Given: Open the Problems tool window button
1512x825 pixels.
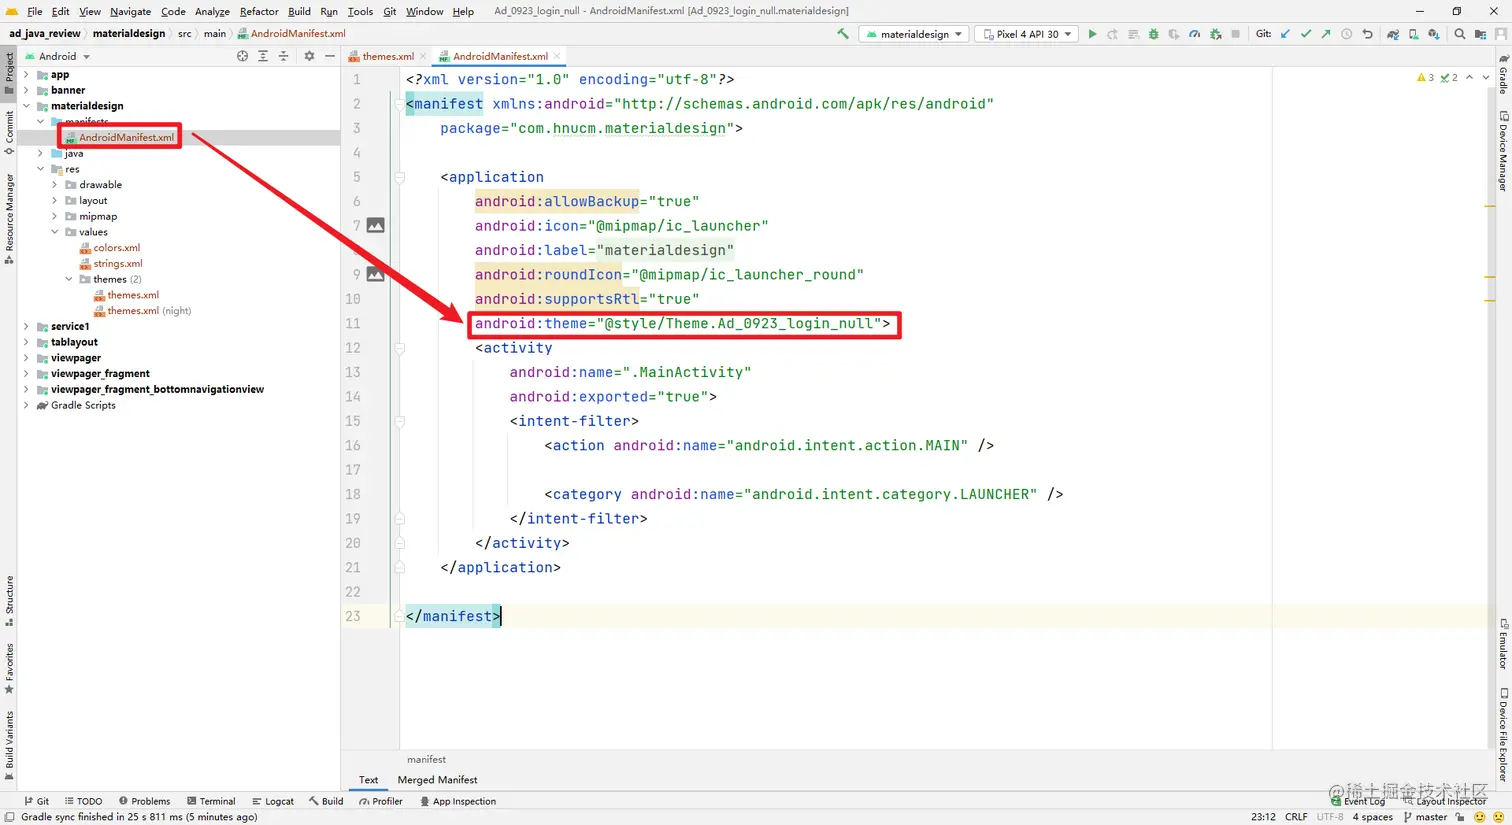Looking at the screenshot, I should (144, 801).
